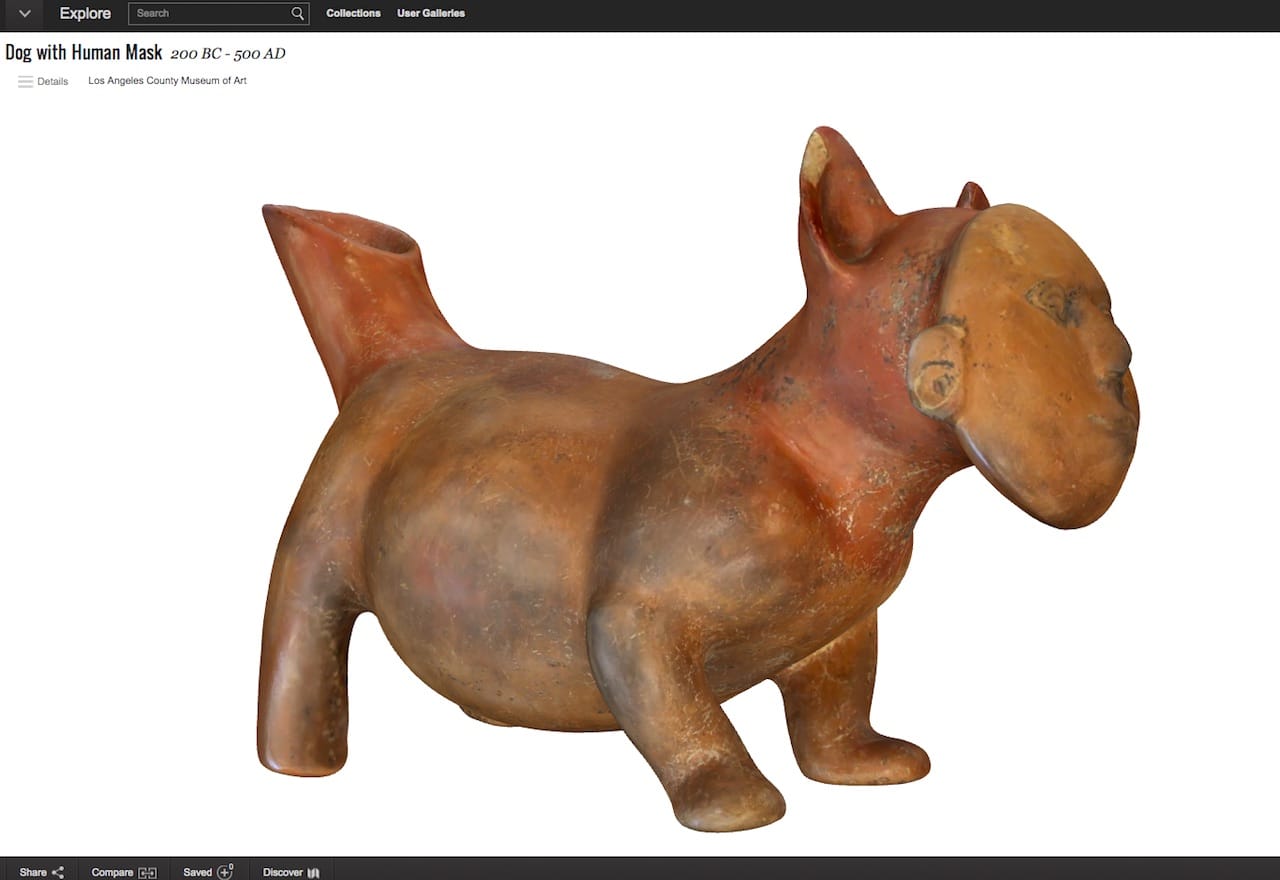Go to the Collections tab
This screenshot has height=880, width=1280.
coord(353,13)
